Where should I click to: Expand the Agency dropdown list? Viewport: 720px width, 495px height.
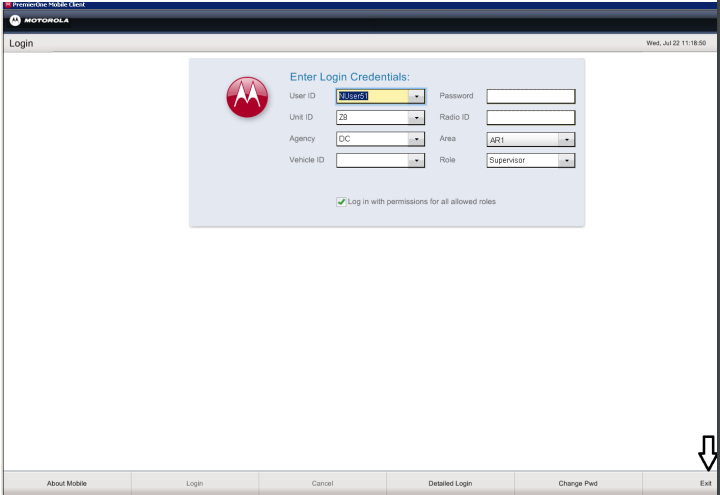(x=416, y=139)
